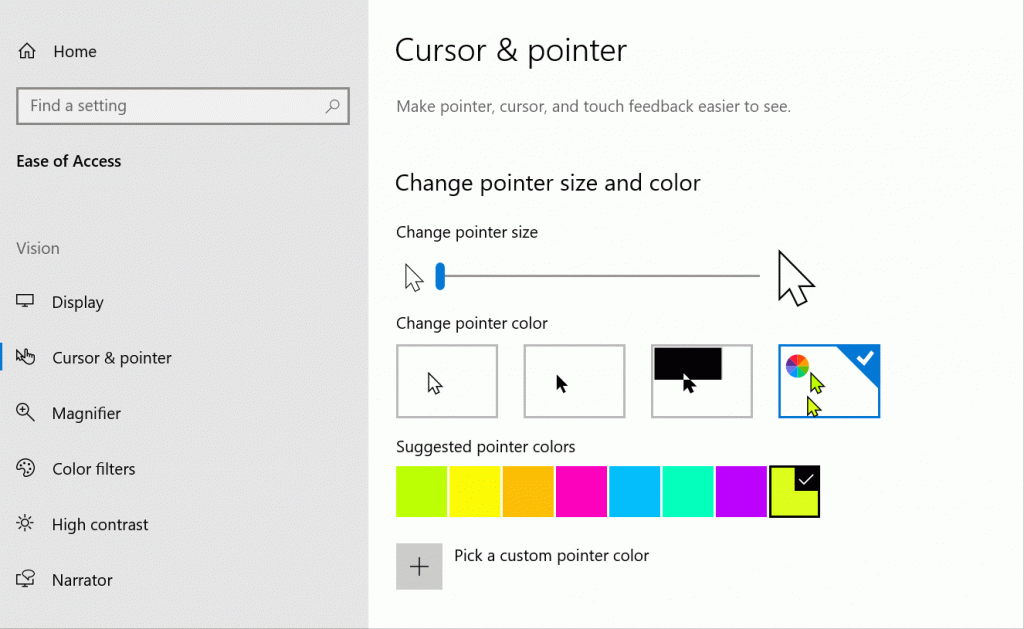
Task: Click the Color filters palette icon
Action: [25, 468]
